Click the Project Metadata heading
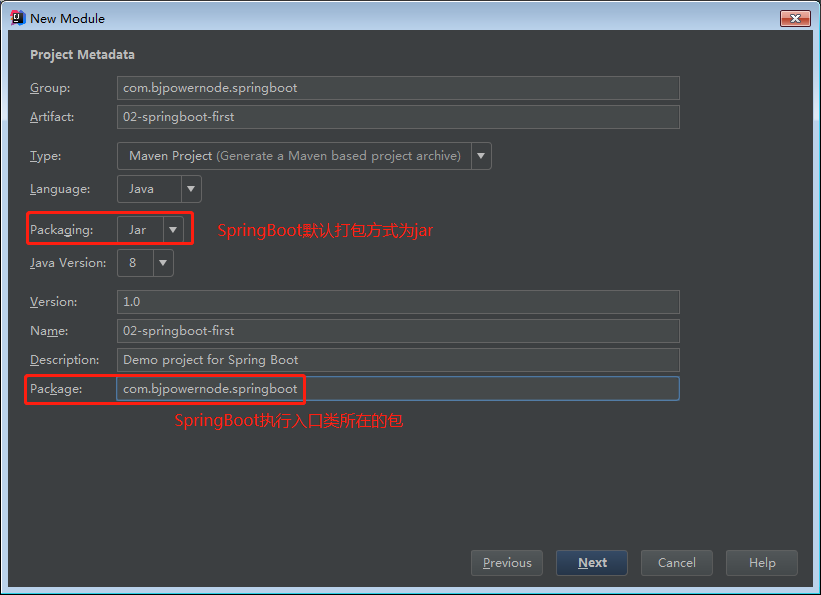 (82, 55)
